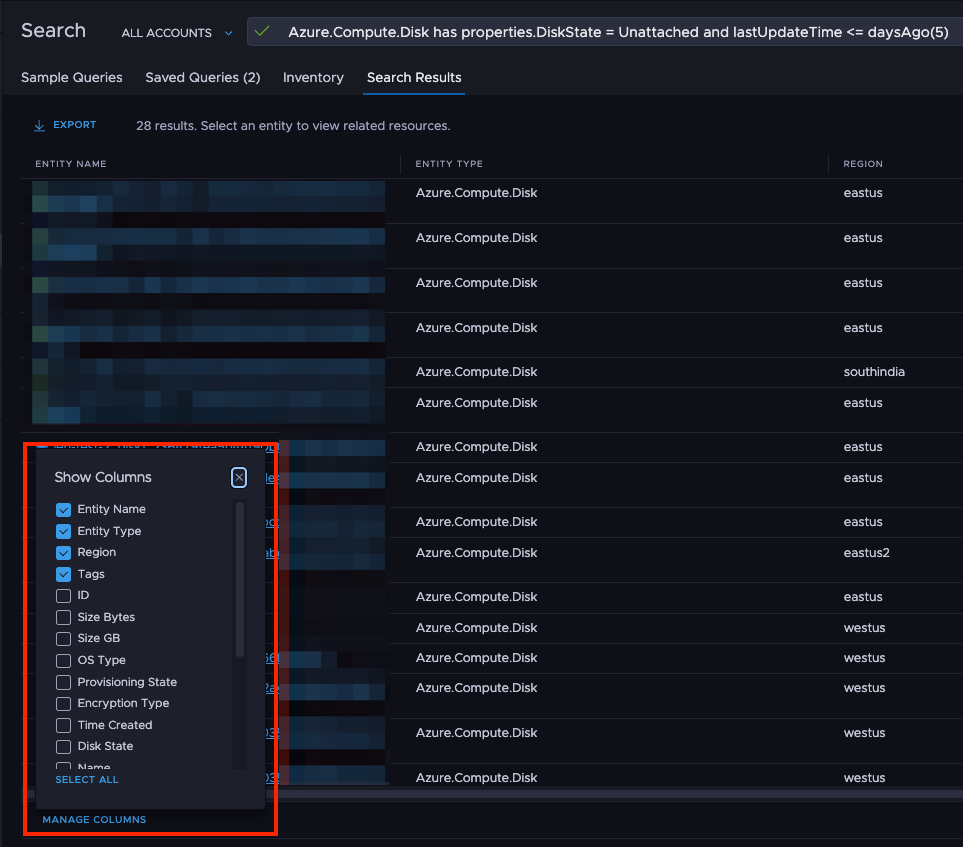Enable the Provisioning State column
This screenshot has width=963, height=847.
63,681
